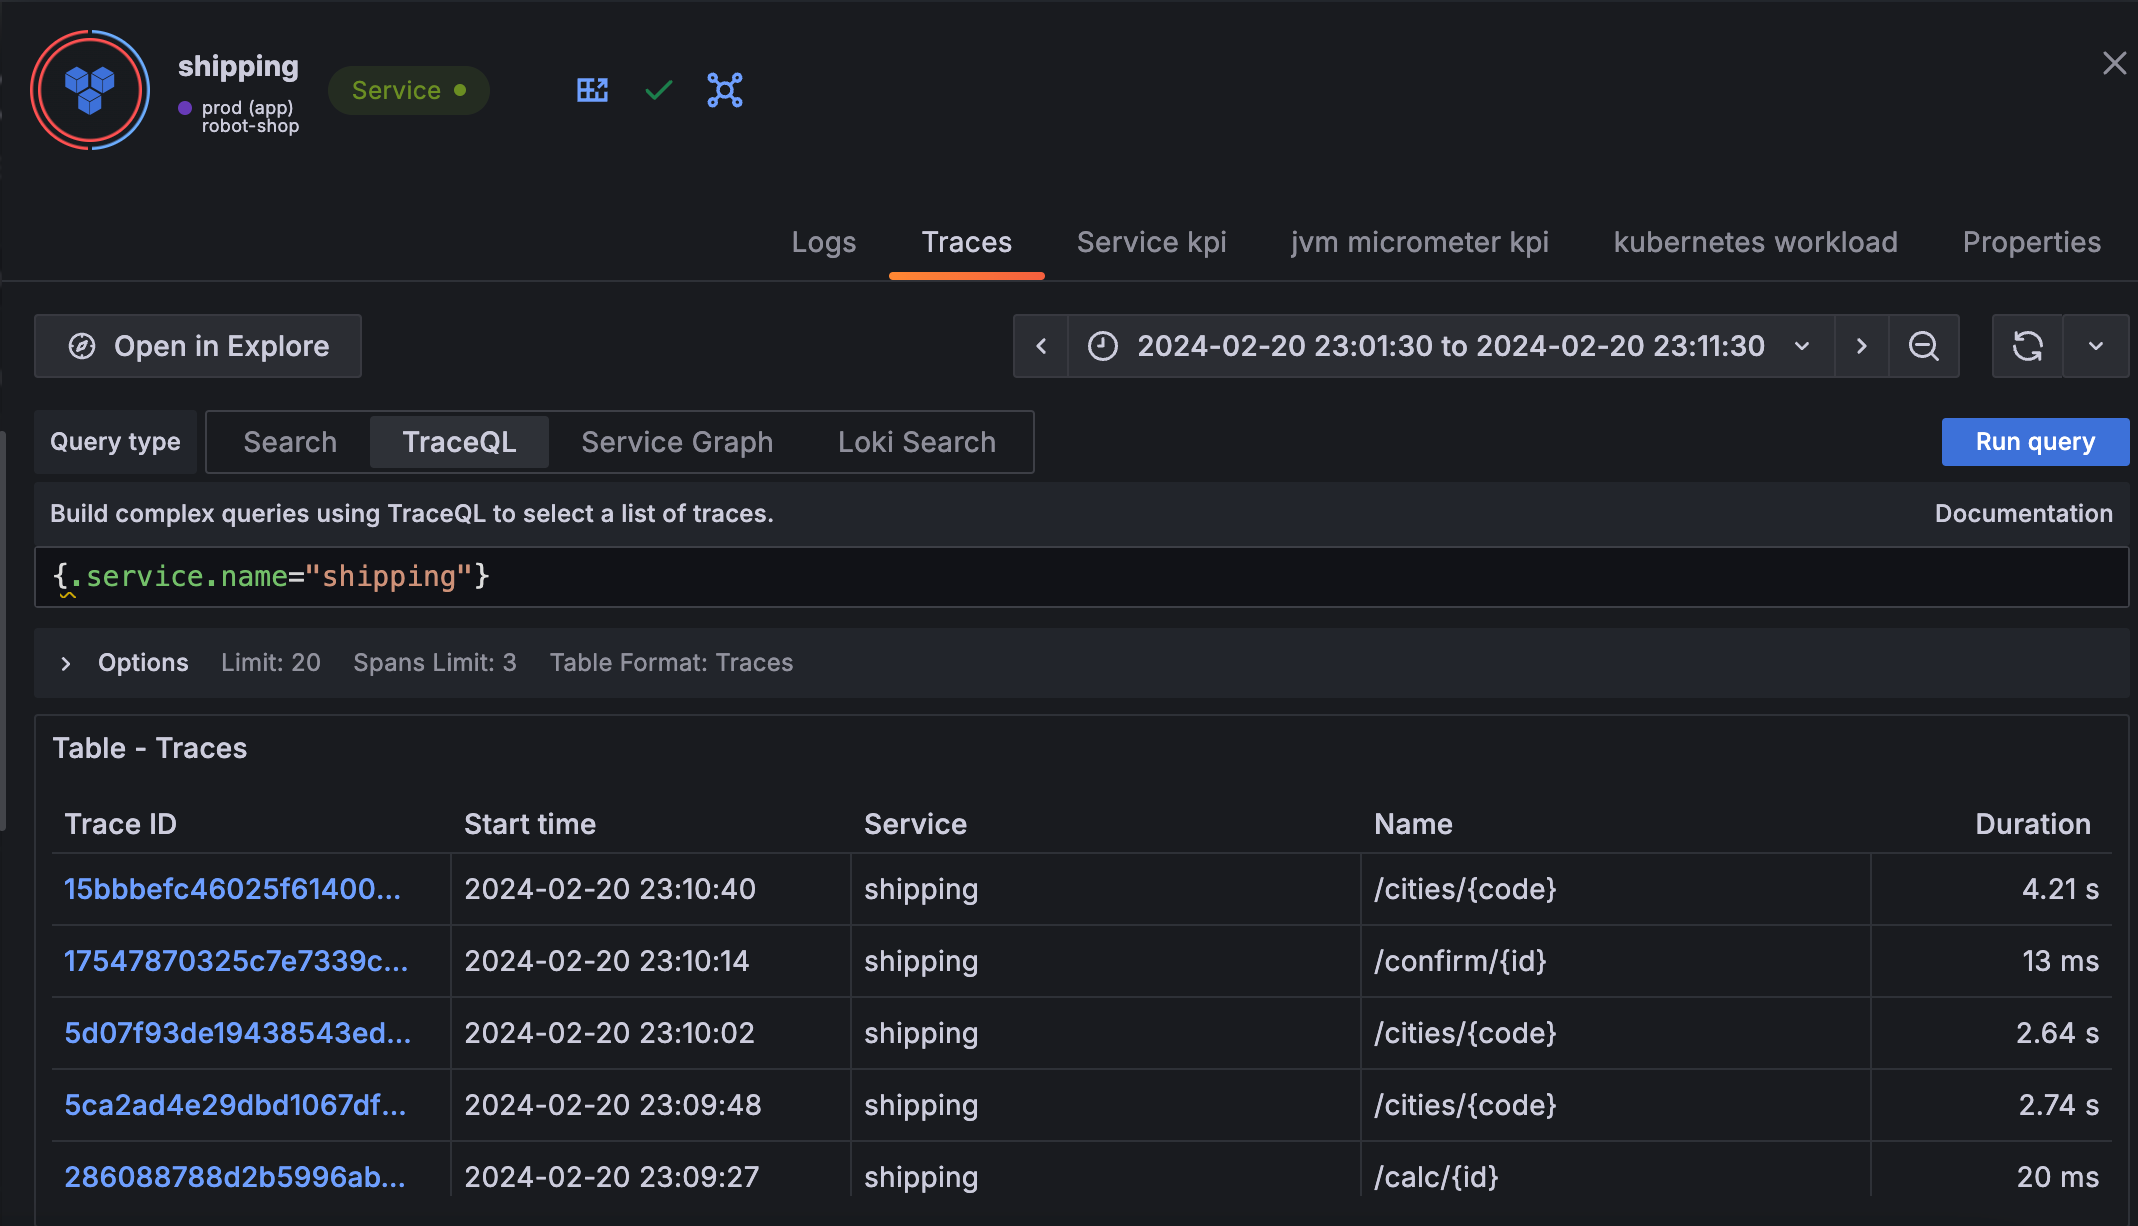Image resolution: width=2138 pixels, height=1226 pixels.
Task: Open the refresh interval dropdown arrow
Action: point(2096,346)
